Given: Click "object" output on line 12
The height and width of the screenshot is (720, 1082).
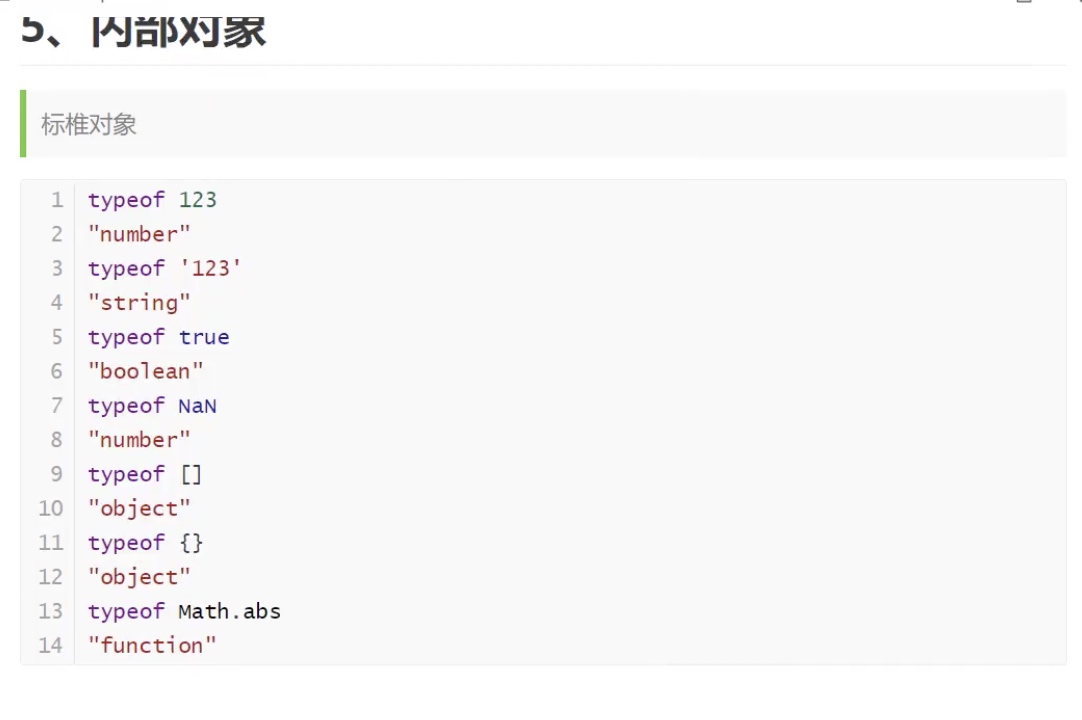Looking at the screenshot, I should [139, 577].
